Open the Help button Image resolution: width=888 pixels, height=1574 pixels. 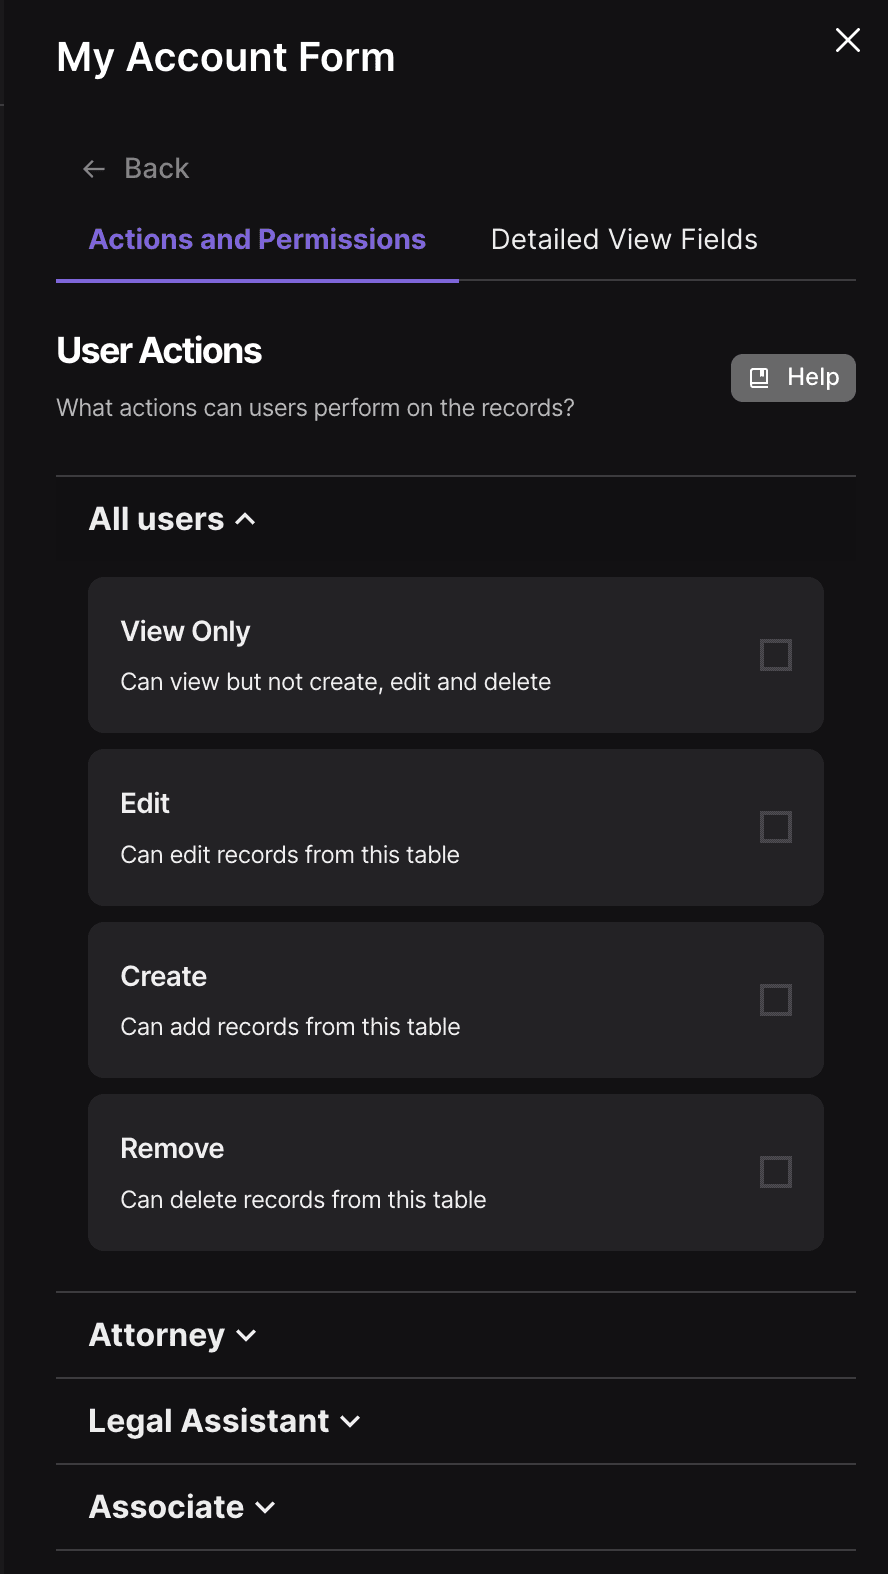[793, 378]
